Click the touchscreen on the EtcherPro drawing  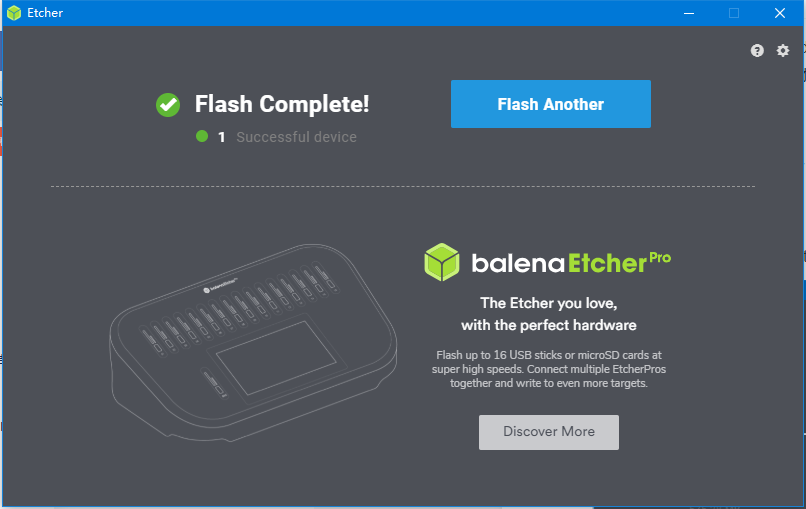(x=277, y=357)
